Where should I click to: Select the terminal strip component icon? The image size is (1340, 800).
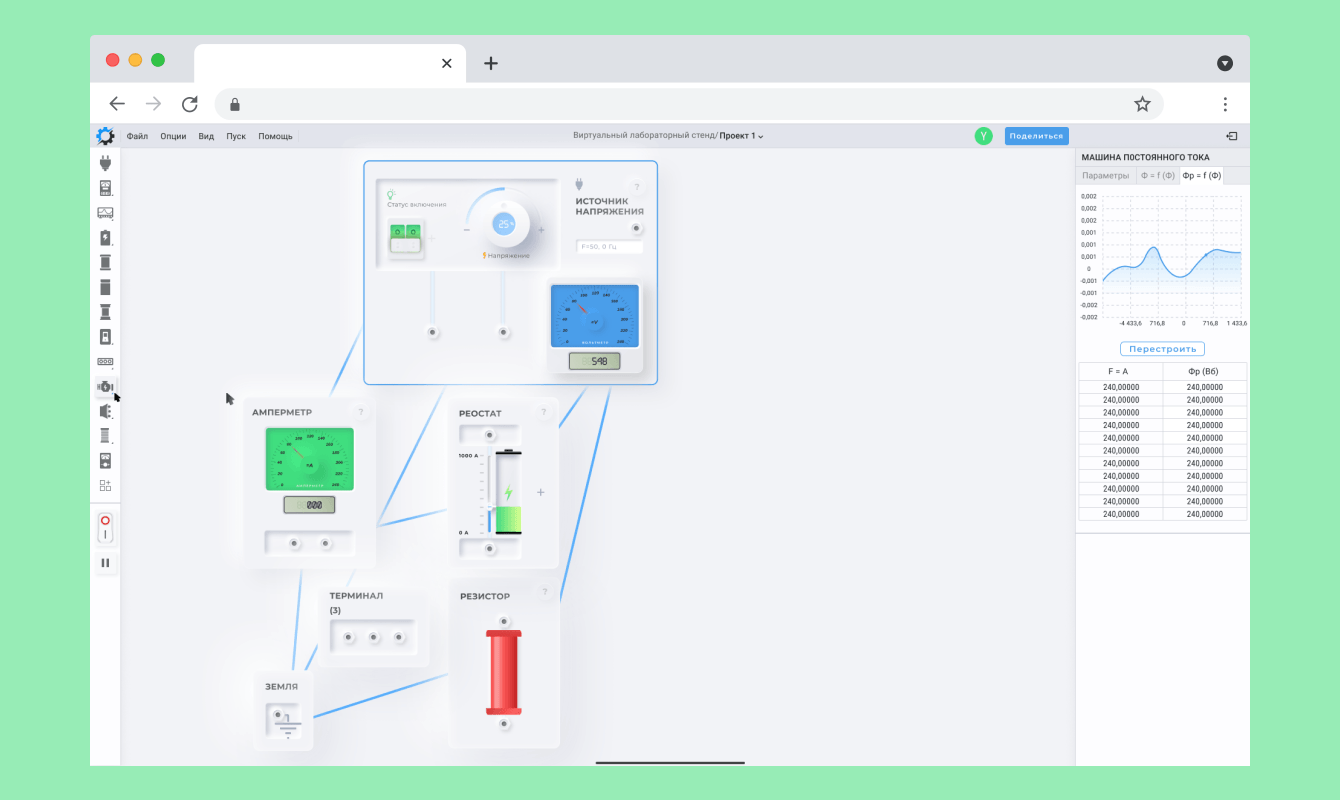tap(105, 362)
